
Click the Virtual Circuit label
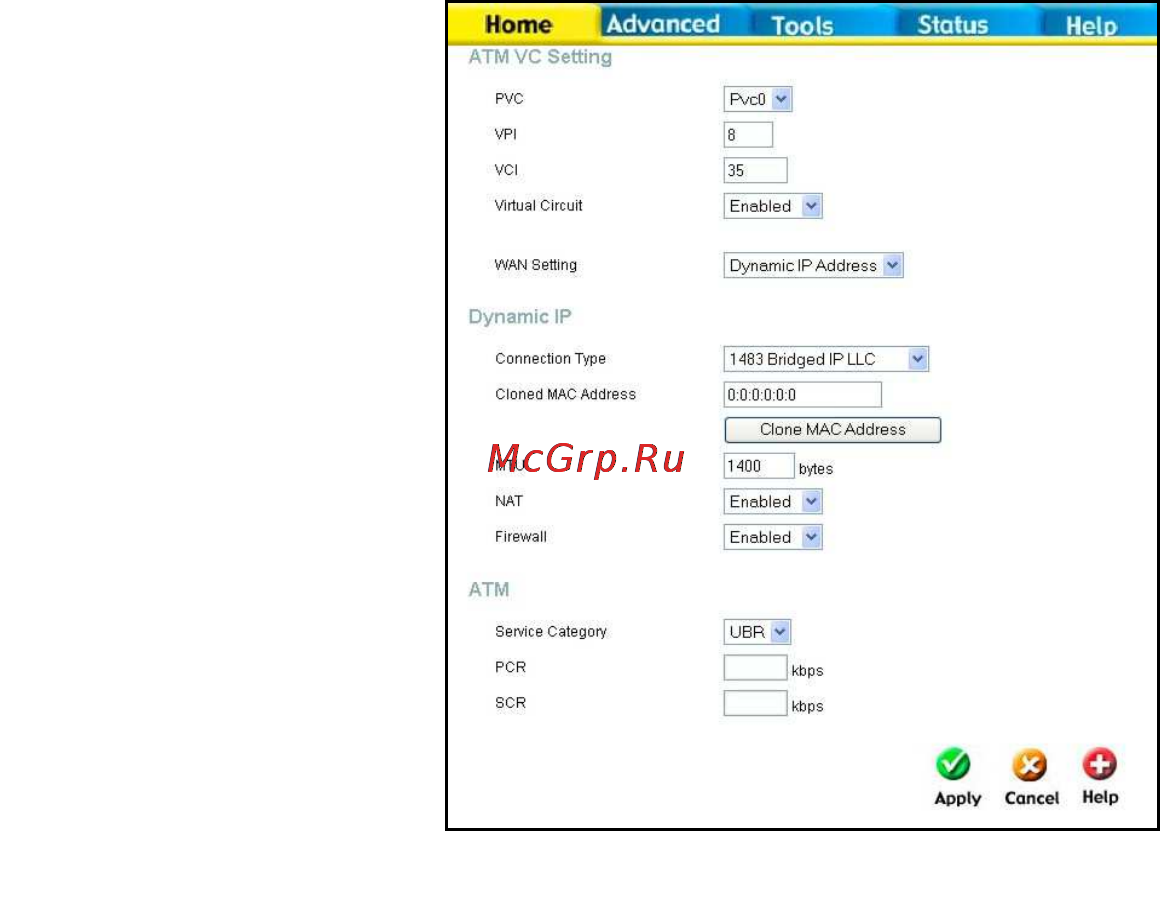tap(539, 205)
